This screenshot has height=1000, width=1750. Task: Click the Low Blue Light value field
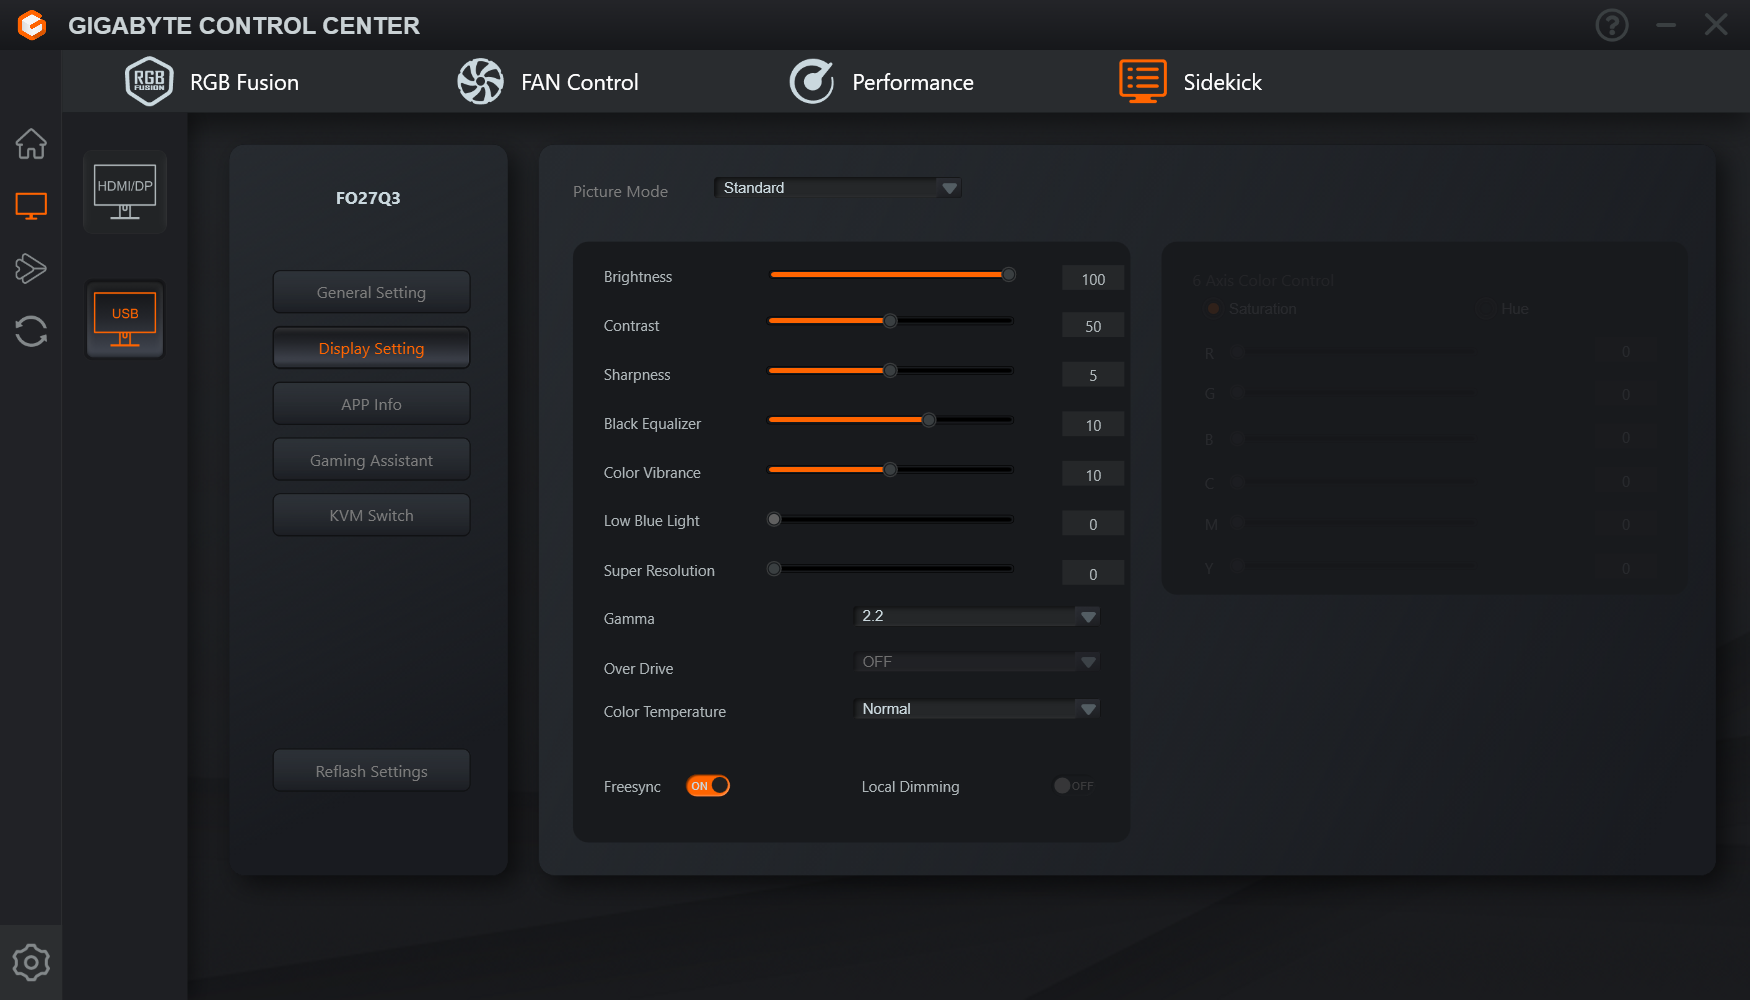coord(1093,524)
